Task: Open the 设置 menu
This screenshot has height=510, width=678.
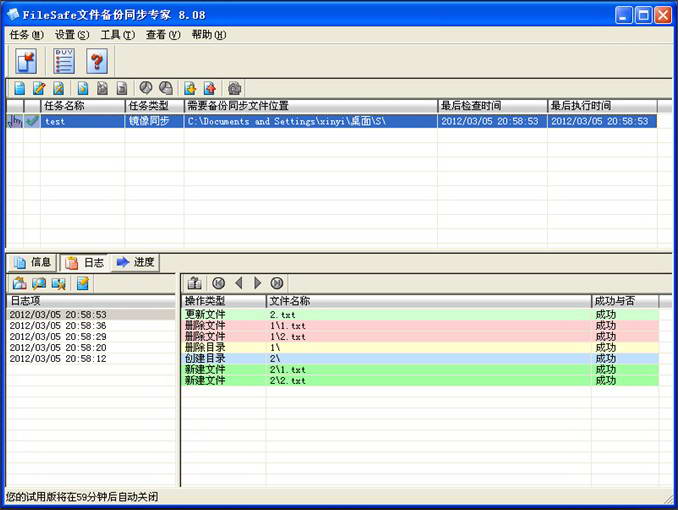Action: coord(72,35)
